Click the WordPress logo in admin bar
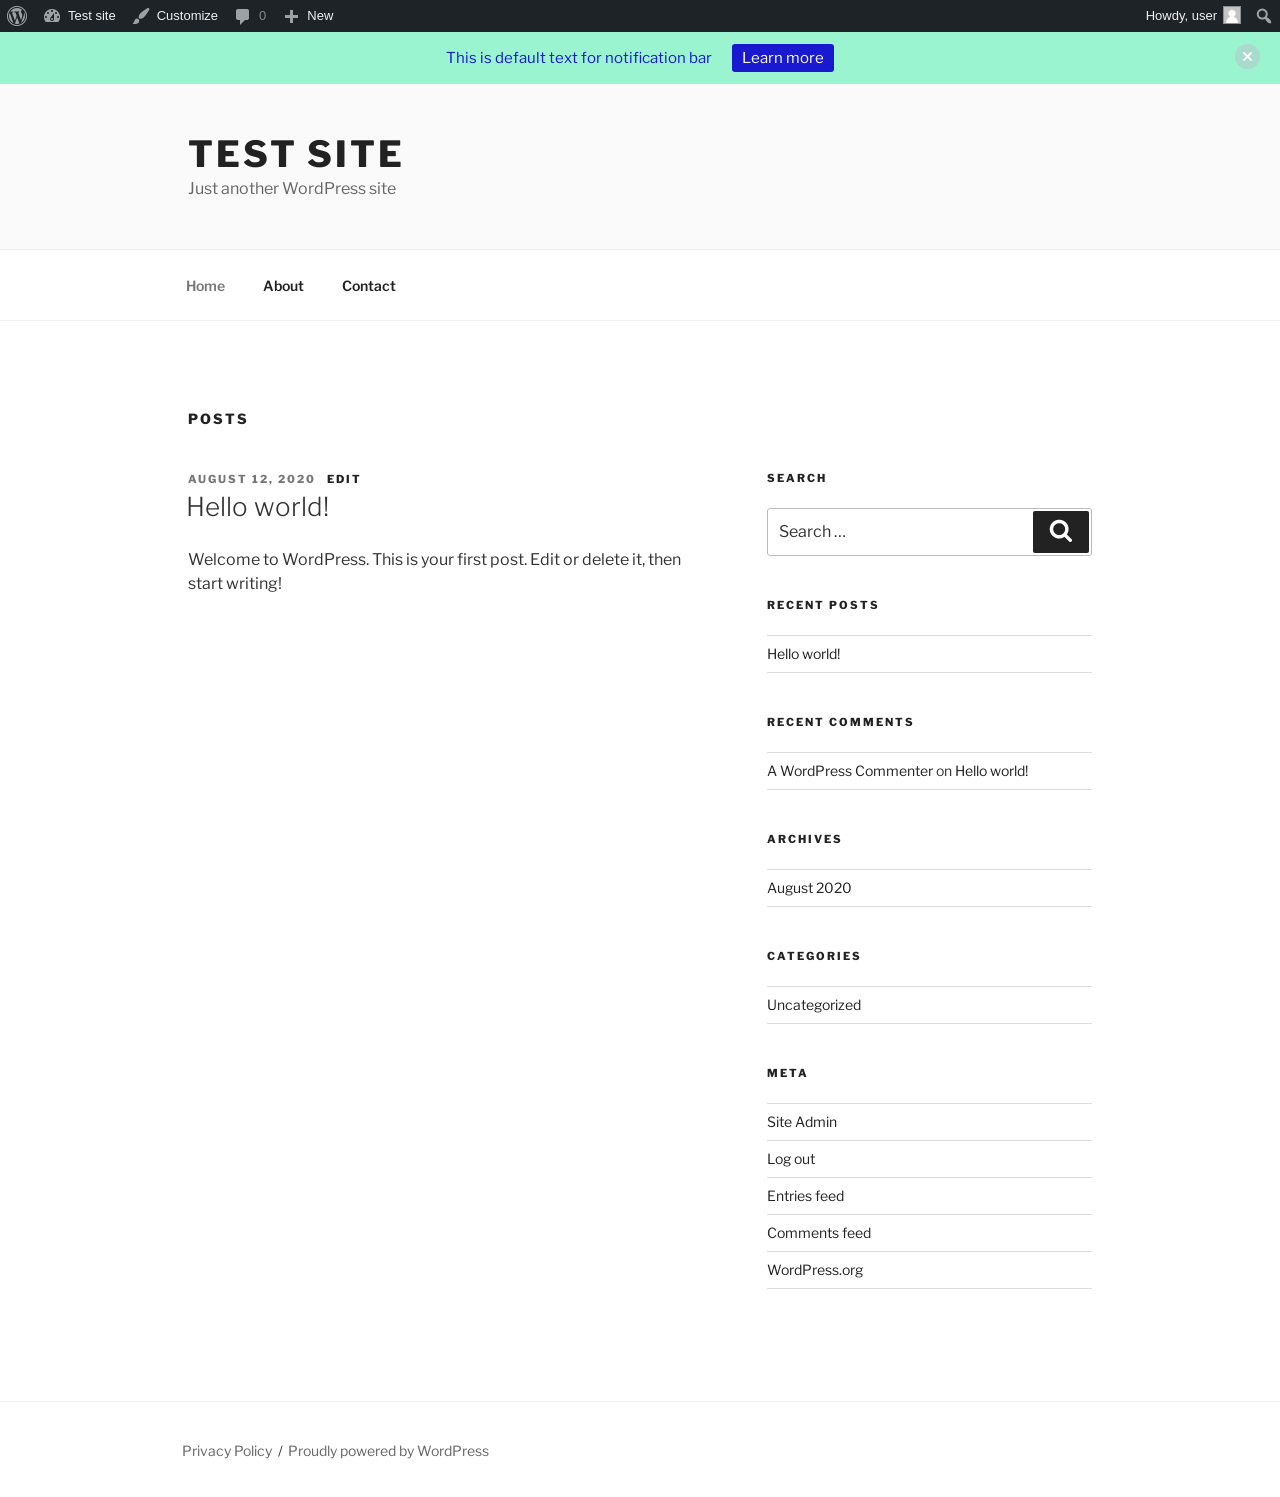The width and height of the screenshot is (1280, 1497). 17,16
